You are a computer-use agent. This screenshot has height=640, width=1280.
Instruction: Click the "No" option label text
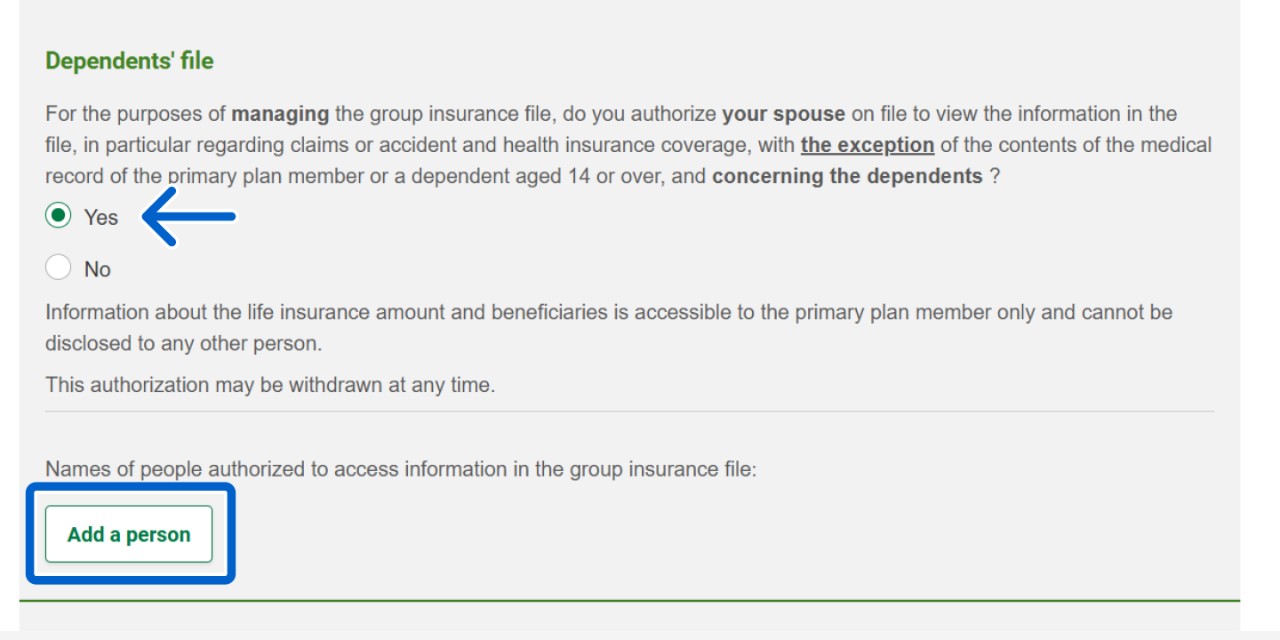[98, 269]
